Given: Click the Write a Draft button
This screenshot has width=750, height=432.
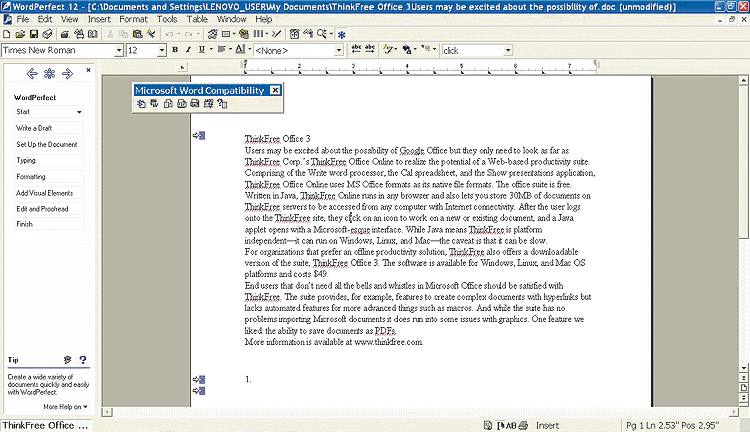Looking at the screenshot, I should click(x=49, y=128).
